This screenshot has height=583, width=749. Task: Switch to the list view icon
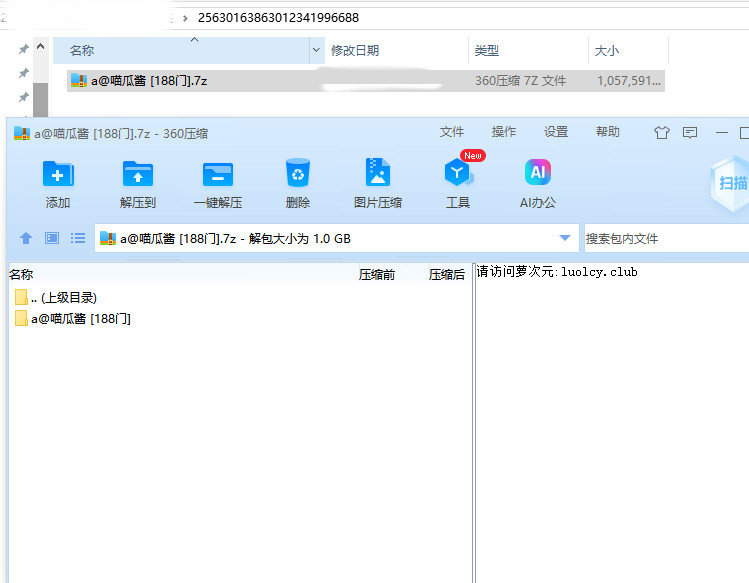(x=77, y=238)
